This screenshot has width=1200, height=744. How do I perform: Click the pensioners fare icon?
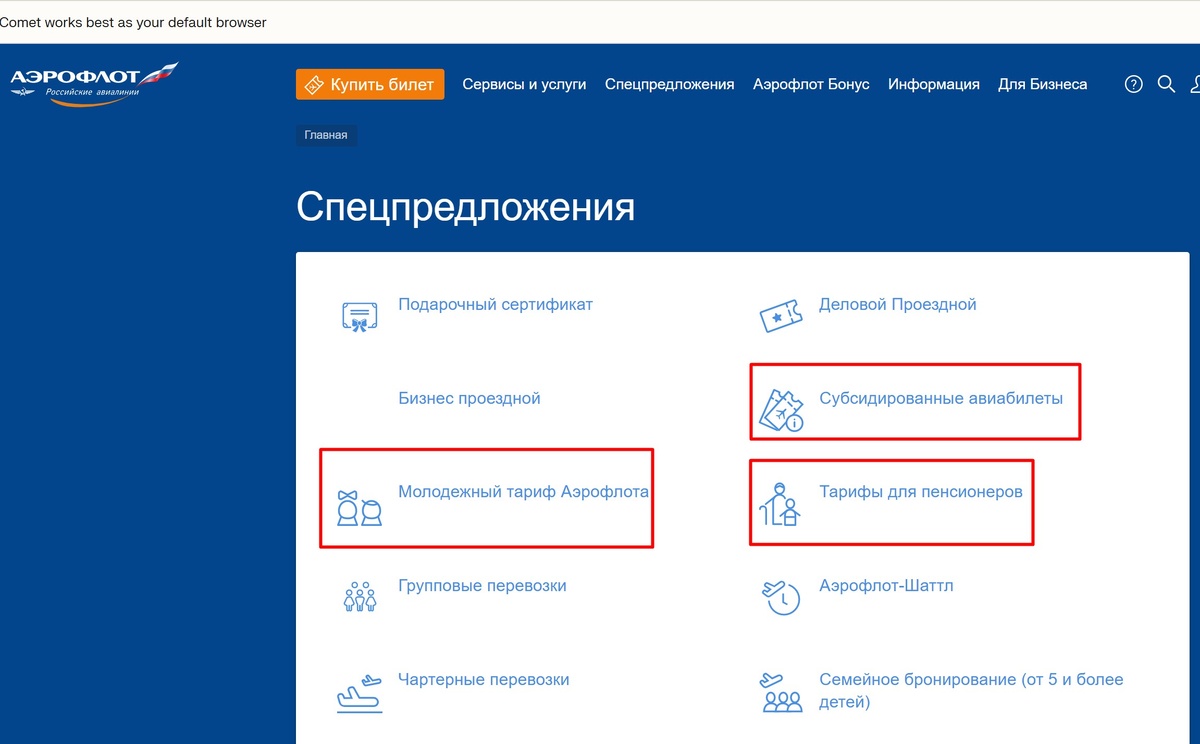(x=779, y=504)
